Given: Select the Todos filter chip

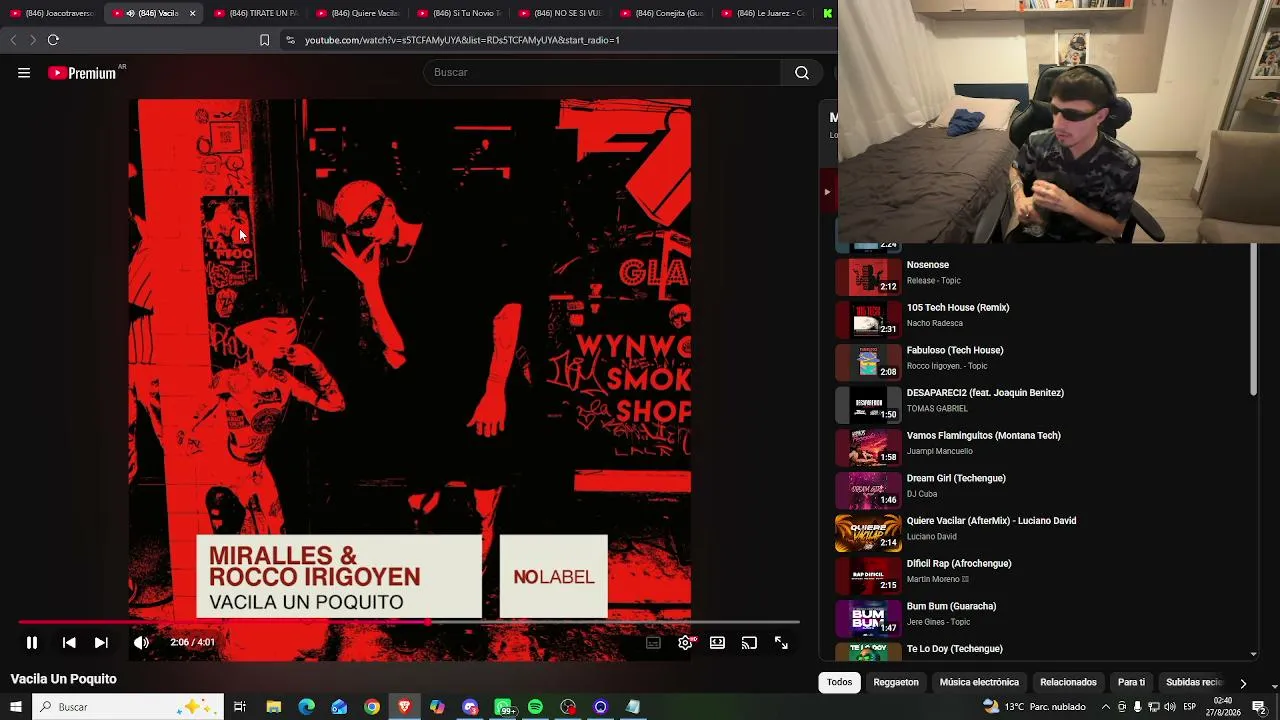Looking at the screenshot, I should pyautogui.click(x=839, y=682).
